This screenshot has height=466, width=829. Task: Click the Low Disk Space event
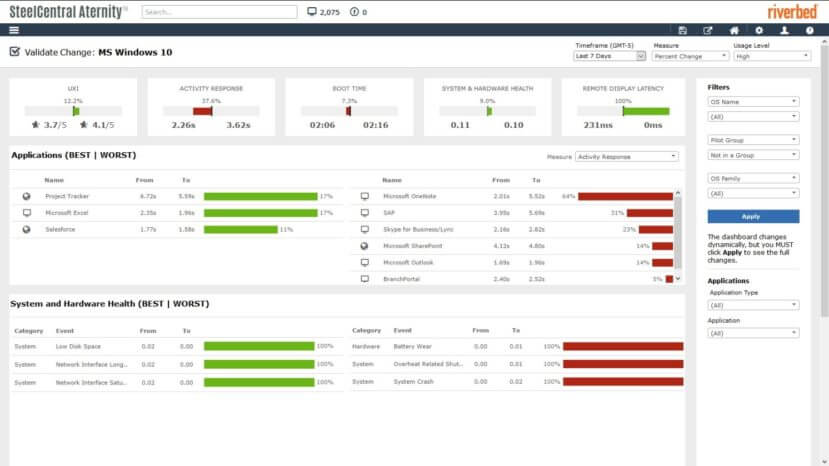pyautogui.click(x=78, y=346)
